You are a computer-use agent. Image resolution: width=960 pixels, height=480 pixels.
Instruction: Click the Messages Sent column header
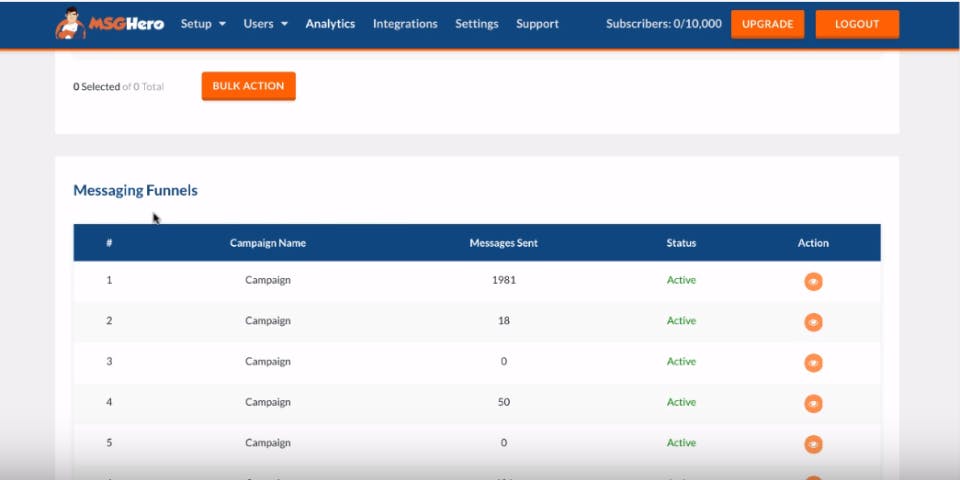[503, 243]
